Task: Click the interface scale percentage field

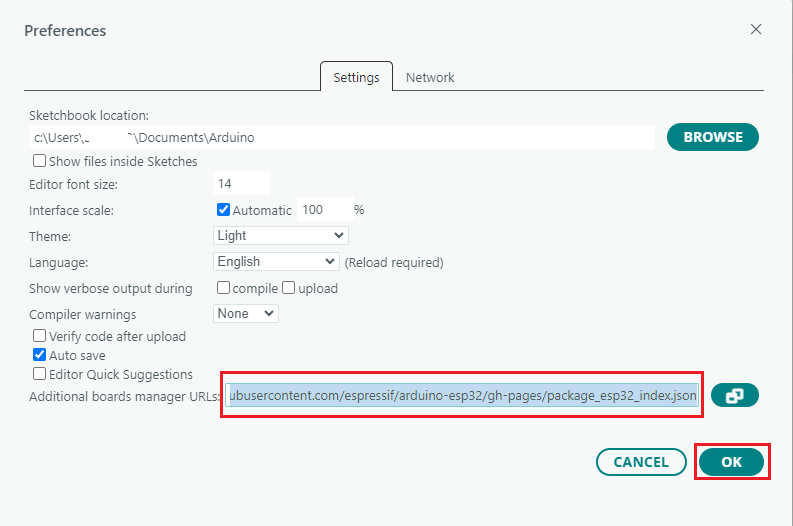Action: tap(325, 209)
